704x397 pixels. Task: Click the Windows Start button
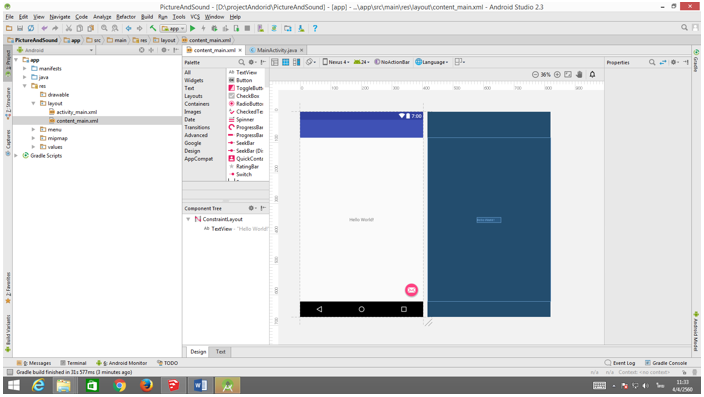tap(14, 385)
